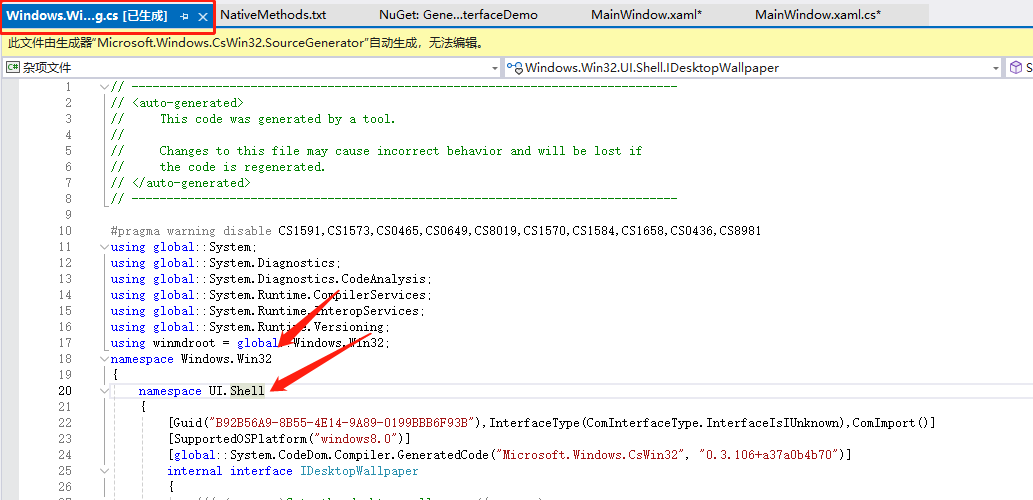Click the "Microsoft.Windows.CsWin32" string on line 24
The image size is (1033, 500).
click(592, 455)
